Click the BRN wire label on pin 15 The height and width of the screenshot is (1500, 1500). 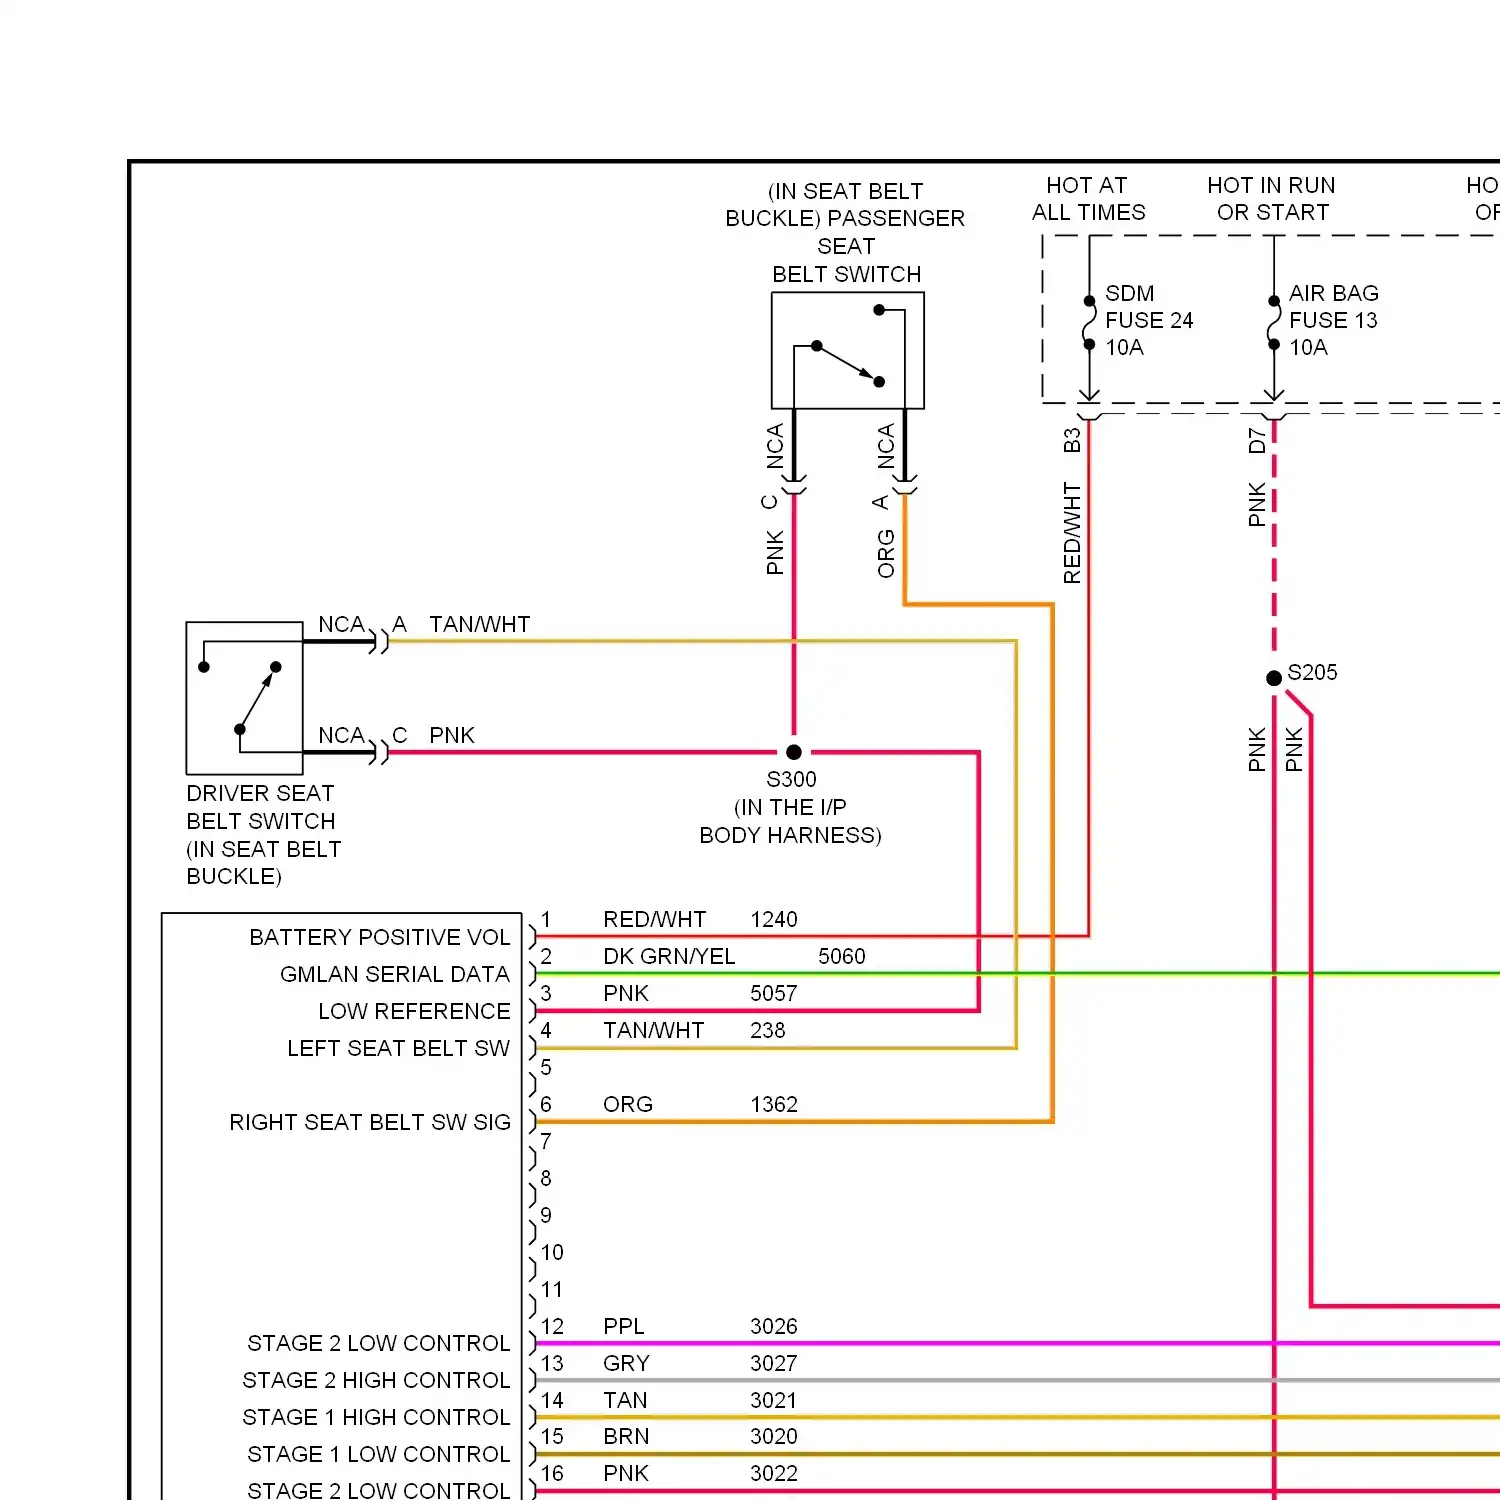click(x=626, y=1437)
